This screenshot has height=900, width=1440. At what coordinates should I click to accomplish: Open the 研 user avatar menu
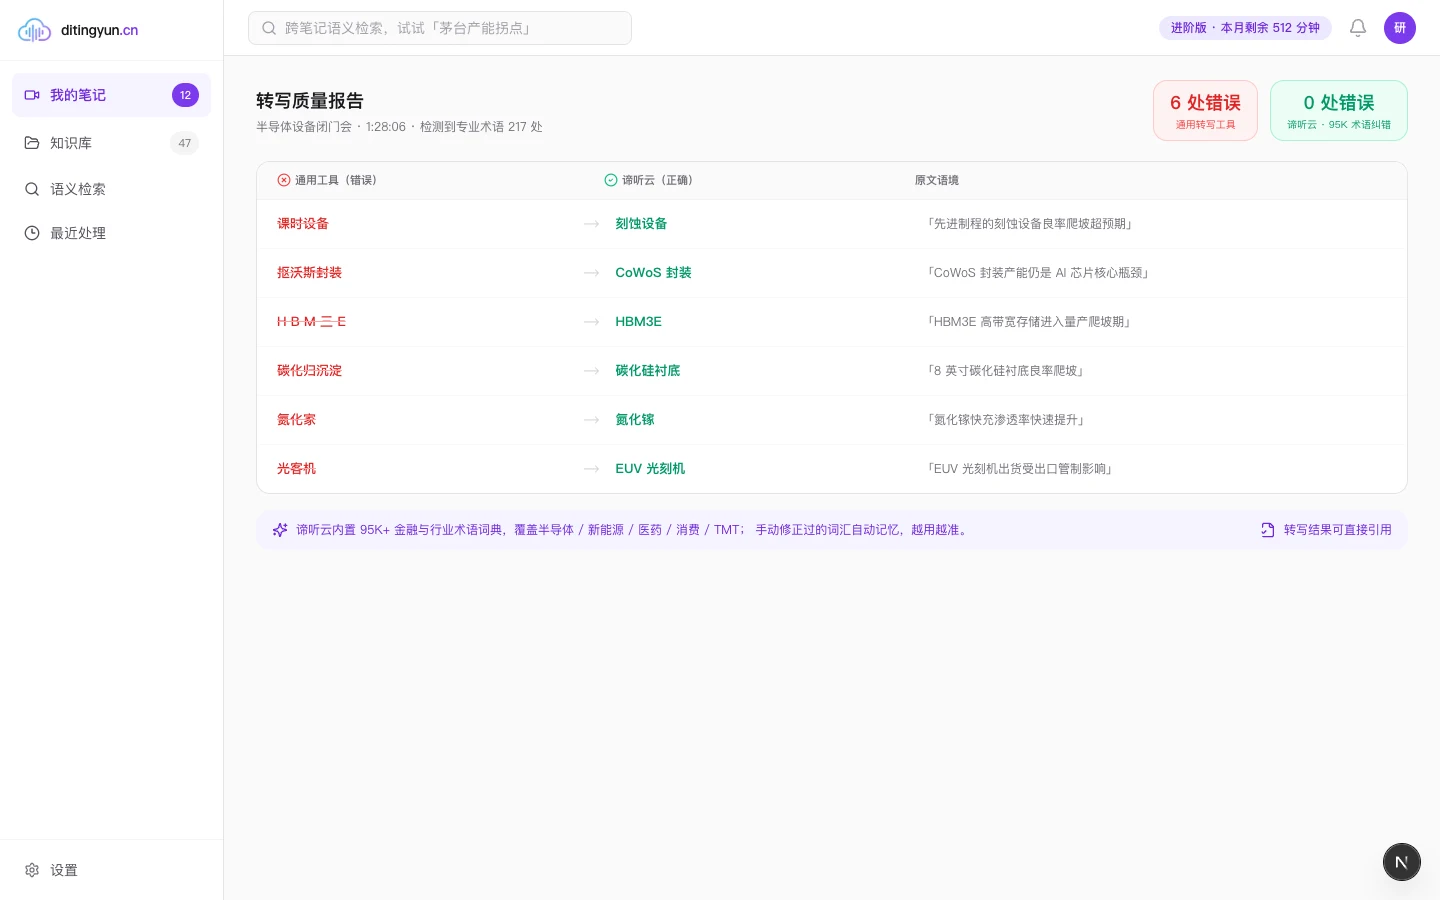point(1400,28)
